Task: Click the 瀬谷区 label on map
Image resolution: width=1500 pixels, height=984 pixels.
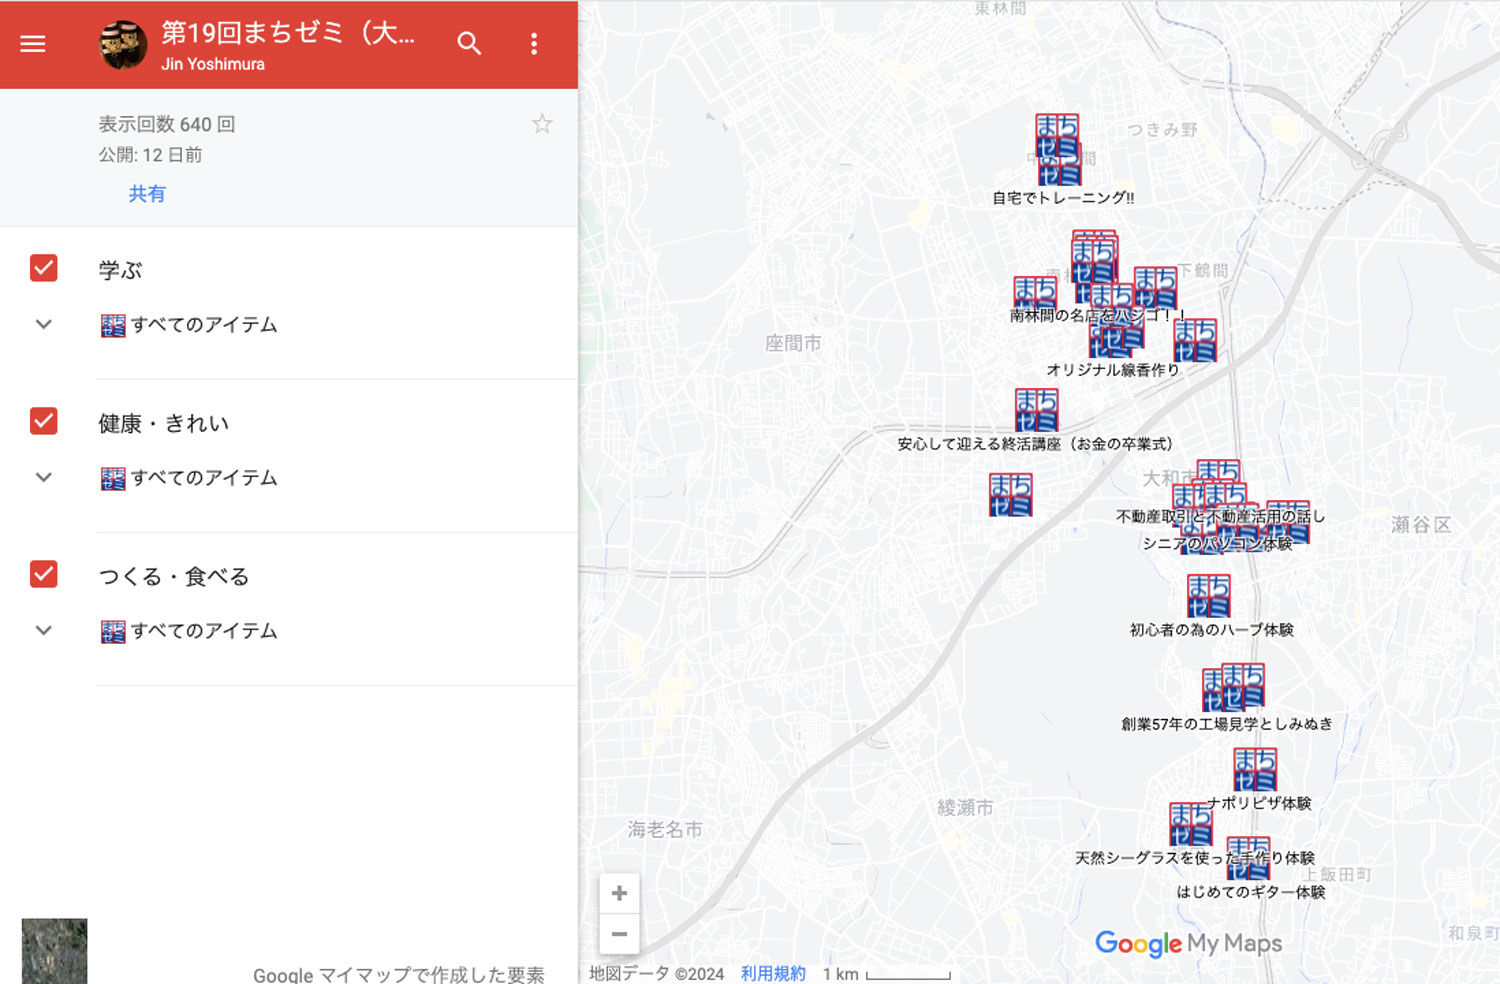Action: click(x=1421, y=524)
